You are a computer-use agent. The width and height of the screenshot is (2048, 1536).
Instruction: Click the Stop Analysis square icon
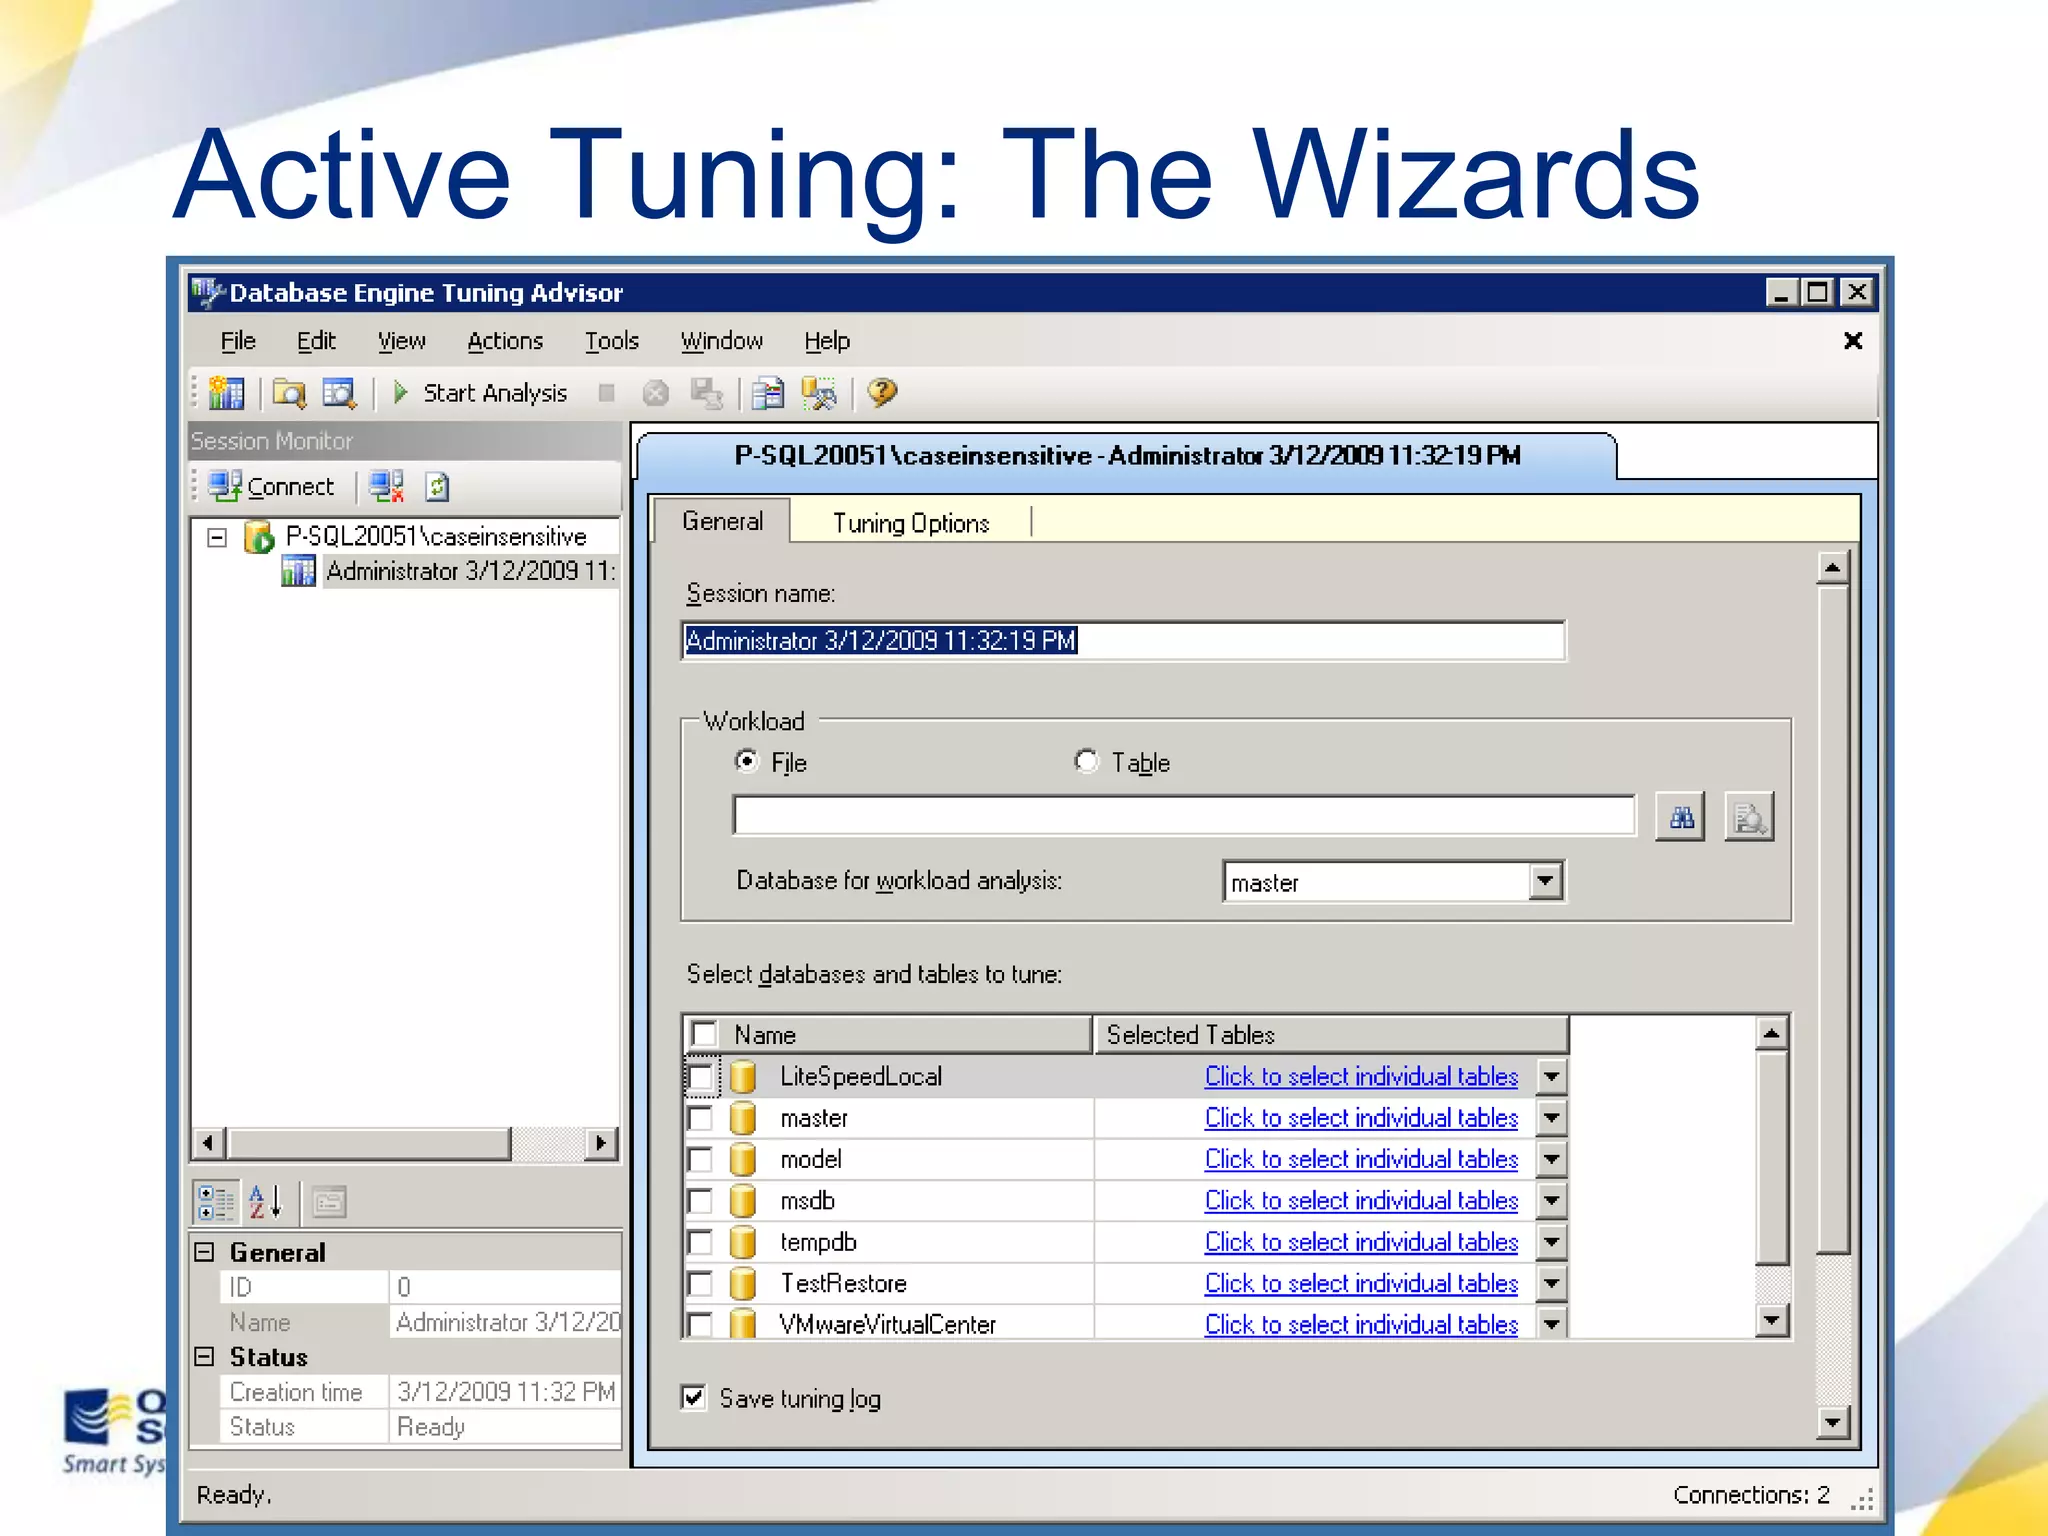pyautogui.click(x=606, y=393)
